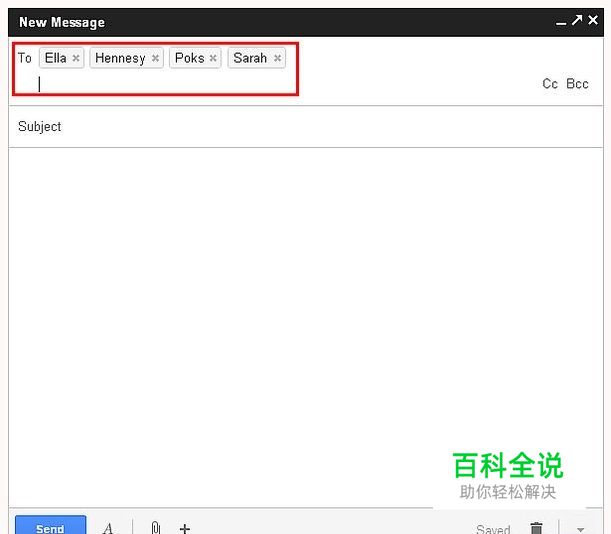The height and width of the screenshot is (534, 611).
Task: Click the Sarah recipient name
Action: click(x=250, y=58)
